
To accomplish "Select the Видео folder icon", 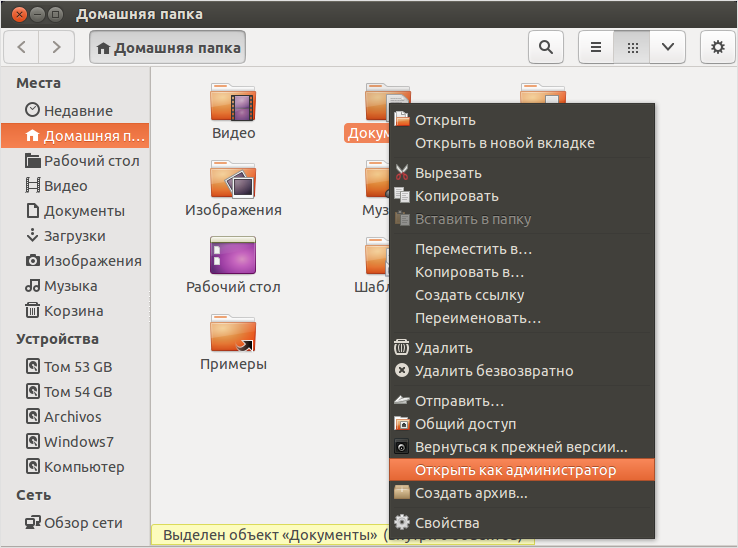I will [x=233, y=102].
